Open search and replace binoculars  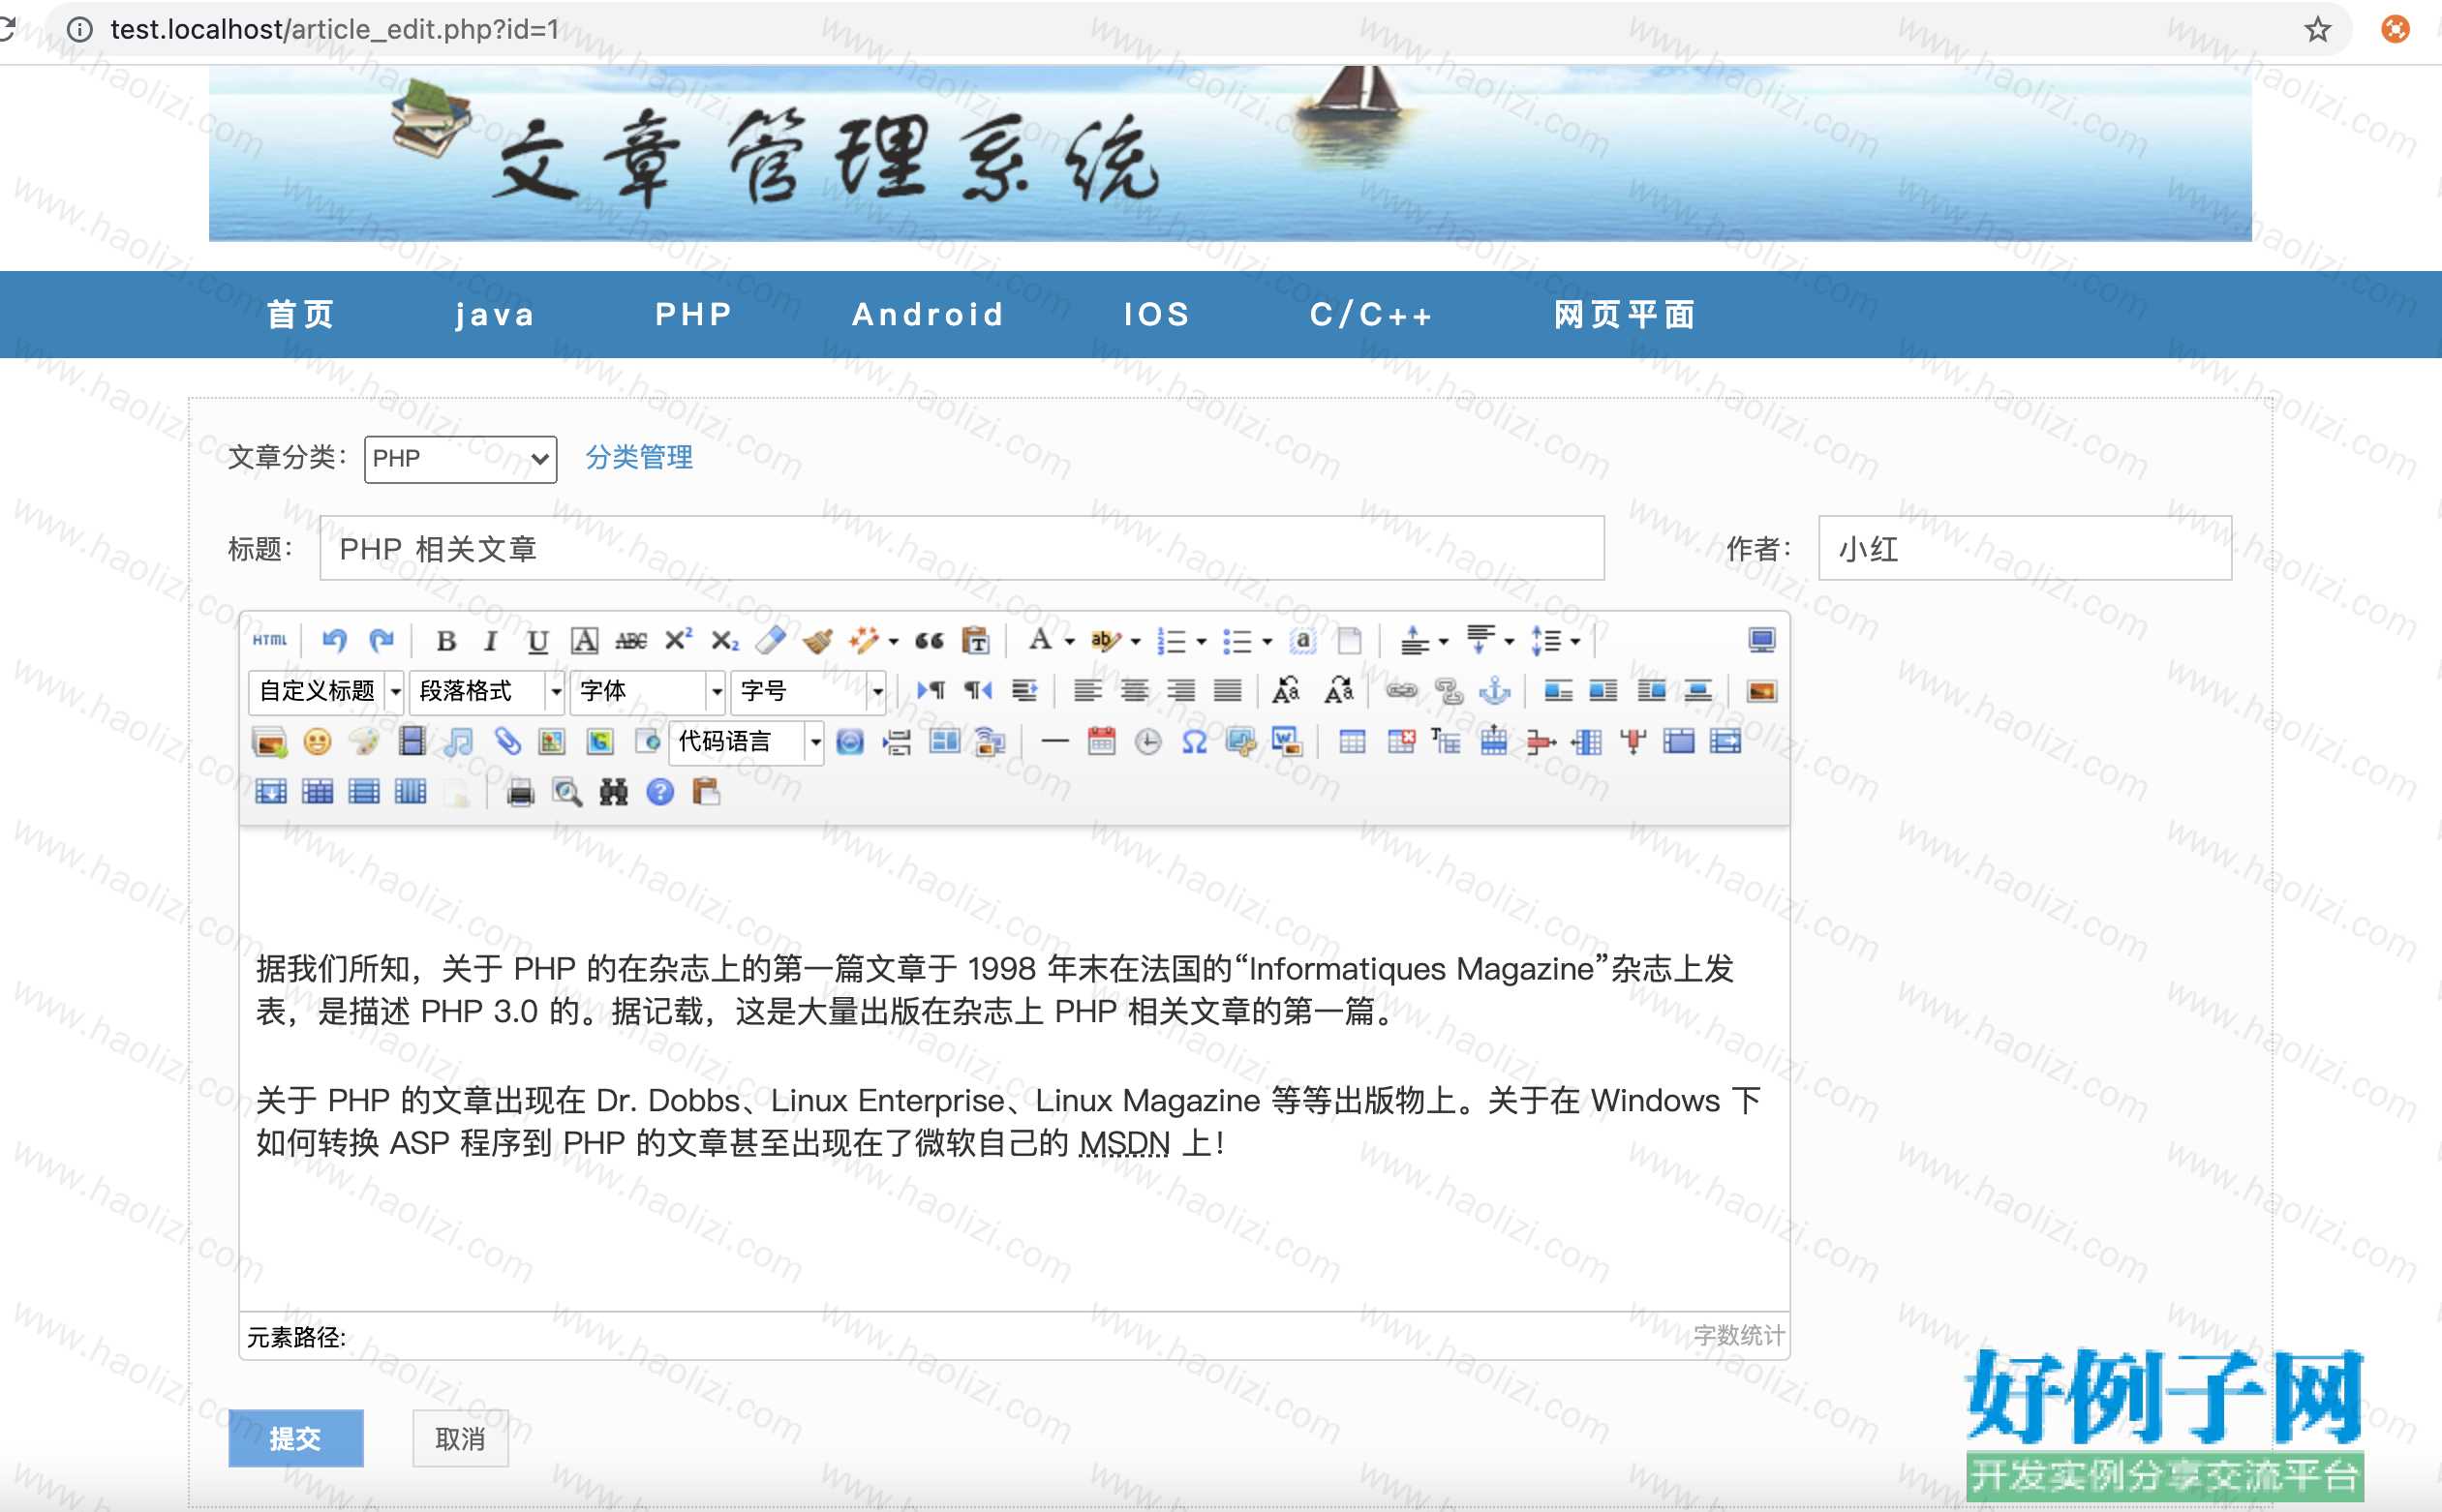613,793
